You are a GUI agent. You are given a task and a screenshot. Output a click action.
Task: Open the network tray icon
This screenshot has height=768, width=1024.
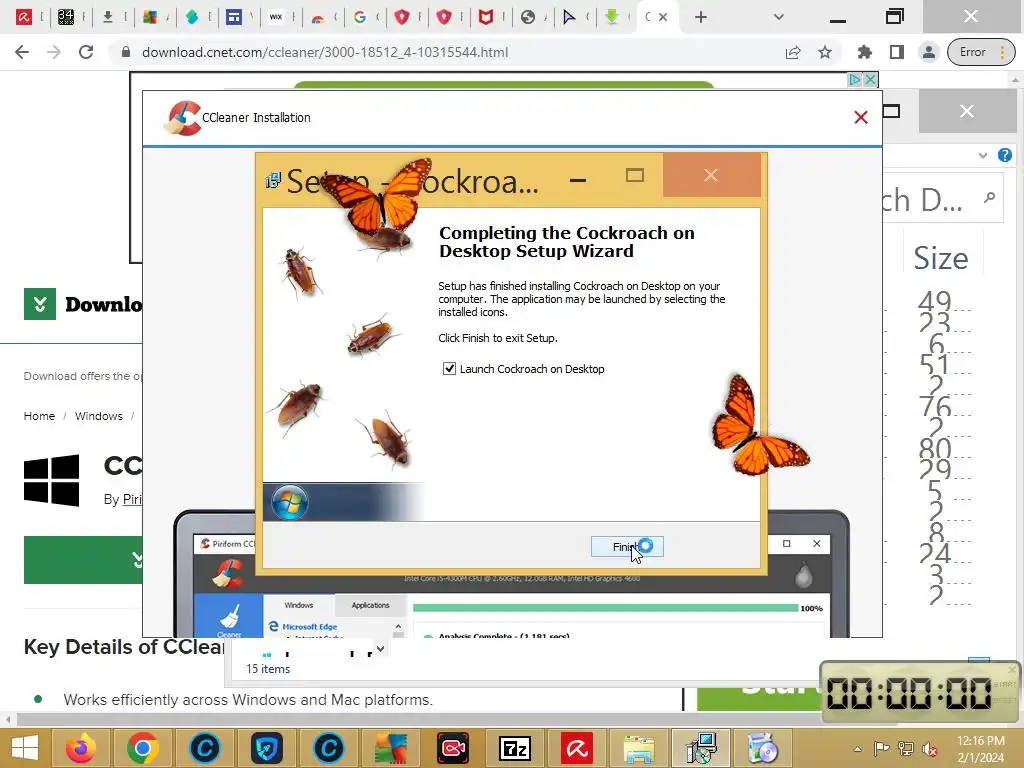(x=906, y=749)
